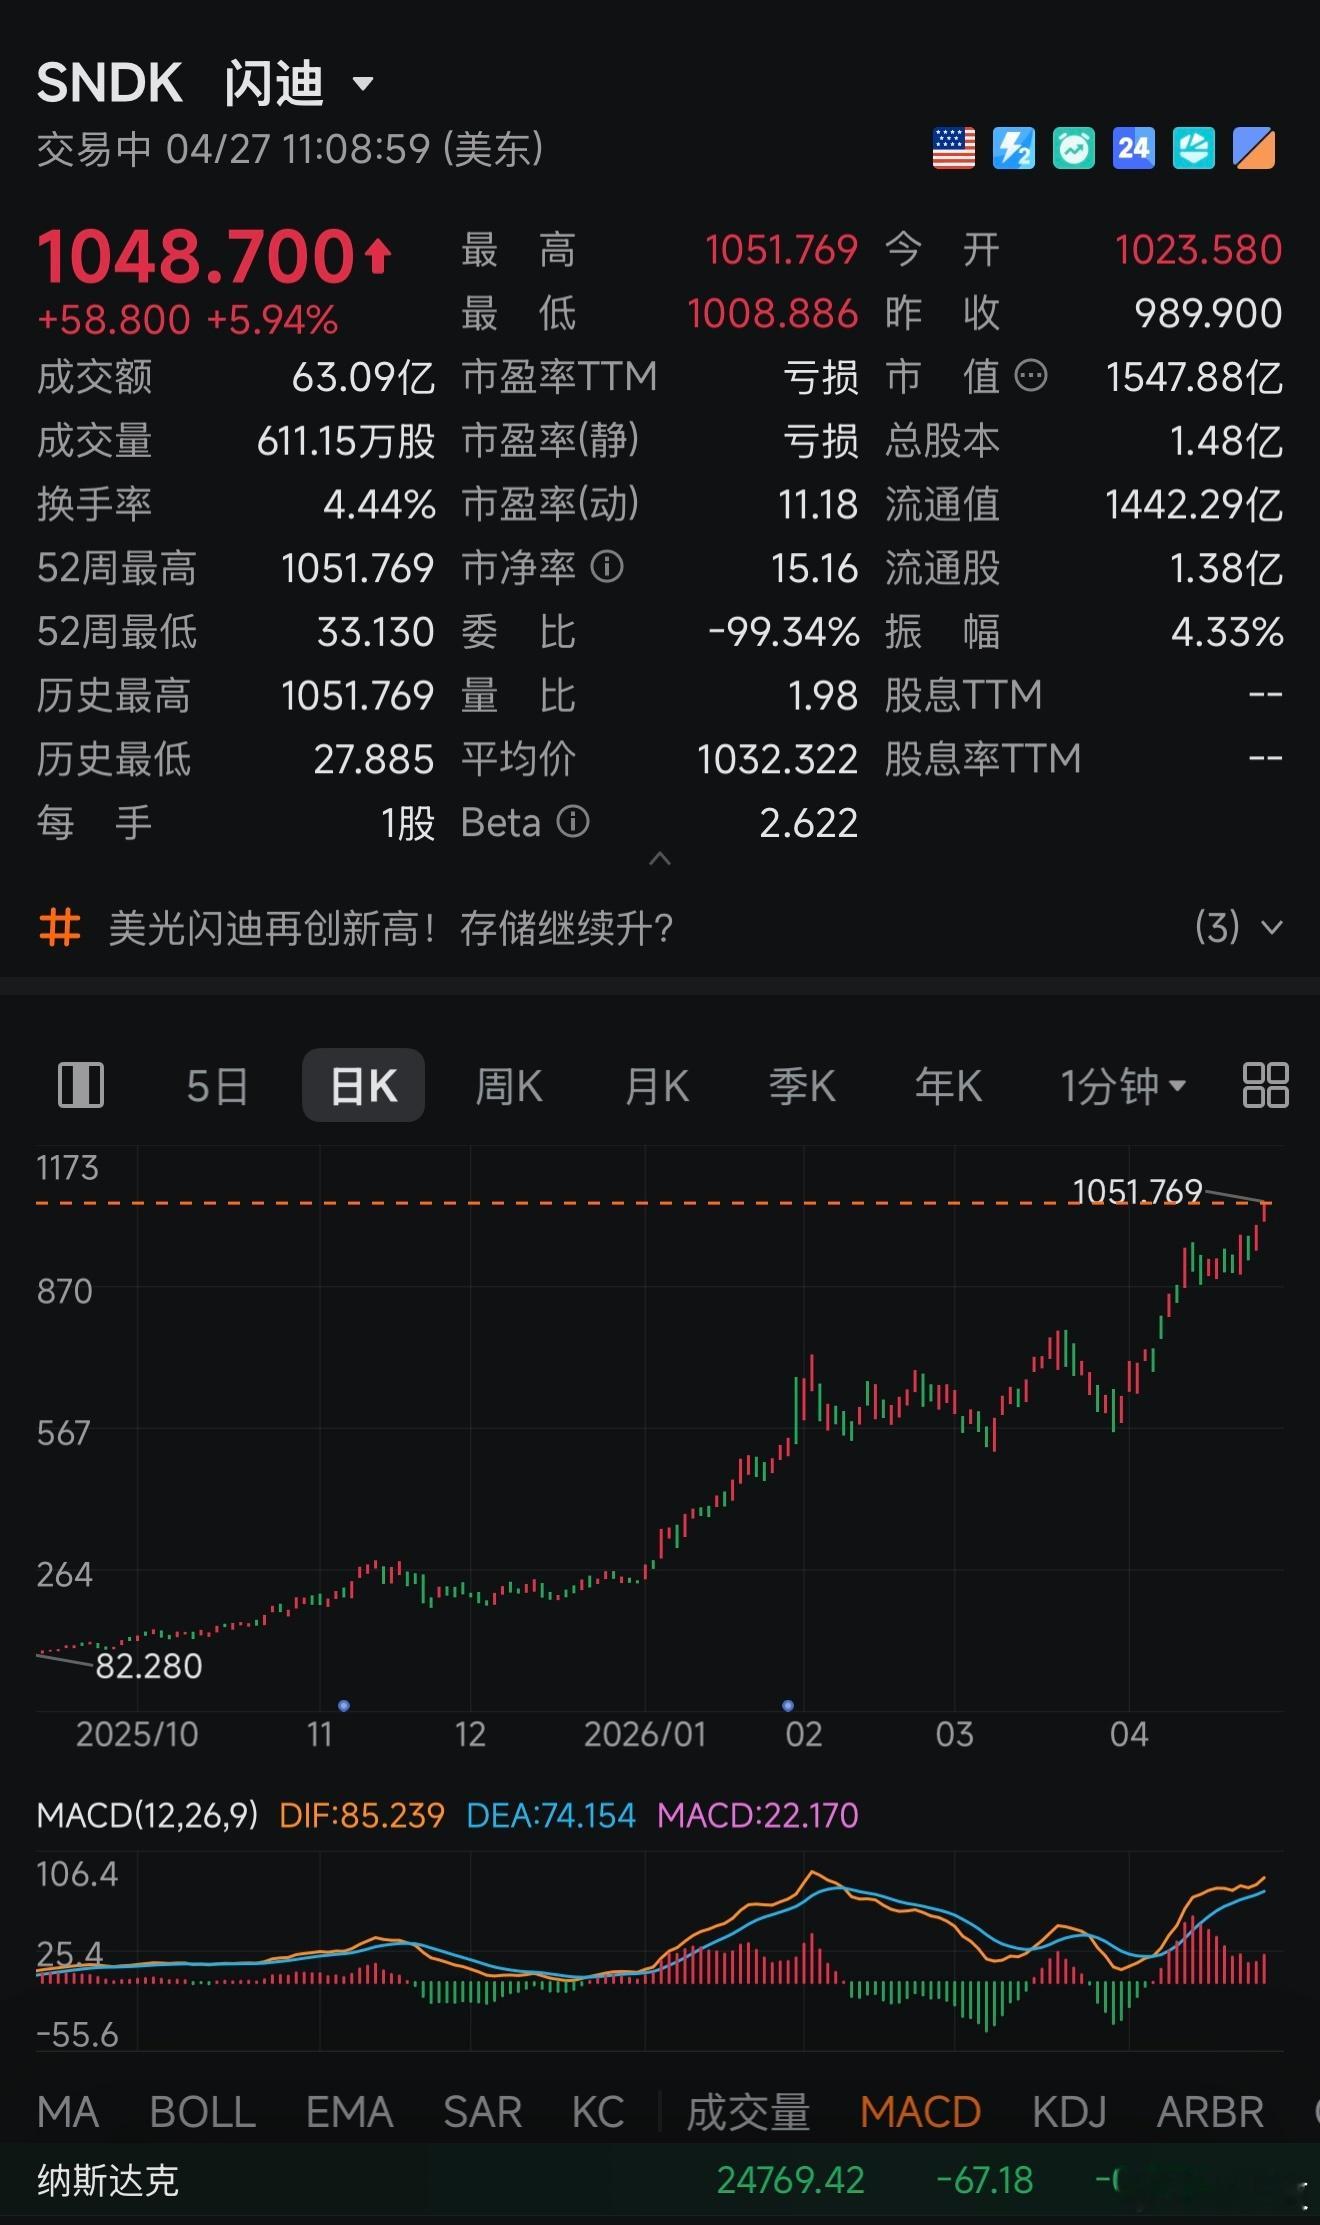This screenshot has height=2225, width=1320.
Task: Open info icon next to Beta
Action: (573, 822)
